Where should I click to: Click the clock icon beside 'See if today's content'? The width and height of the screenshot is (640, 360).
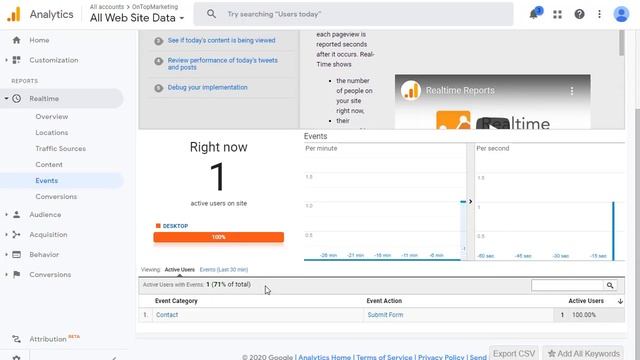[x=159, y=41]
